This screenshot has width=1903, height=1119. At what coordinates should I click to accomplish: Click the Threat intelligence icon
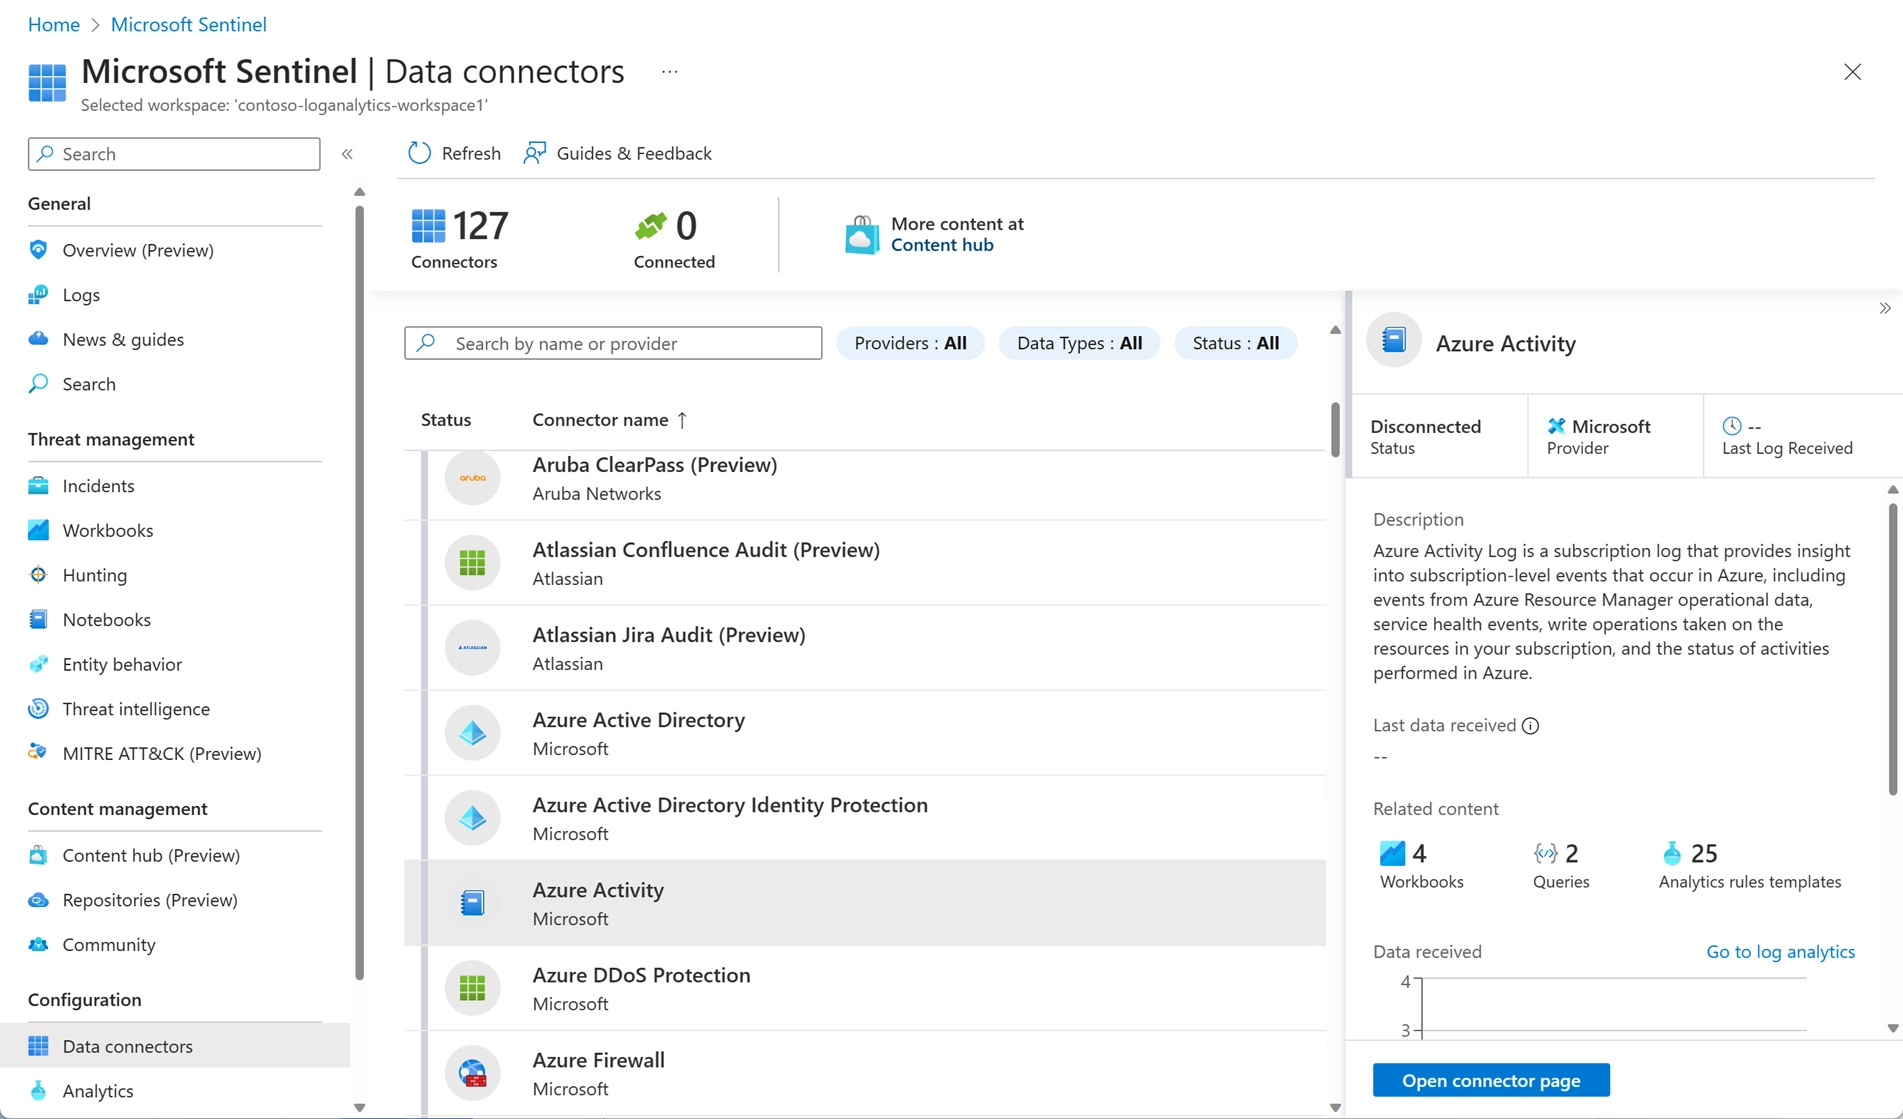38,709
